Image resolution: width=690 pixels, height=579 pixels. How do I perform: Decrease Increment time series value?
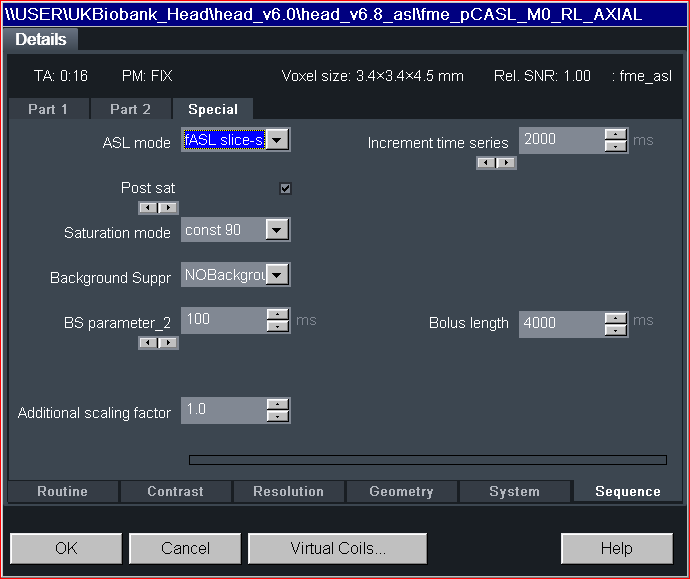(616, 146)
